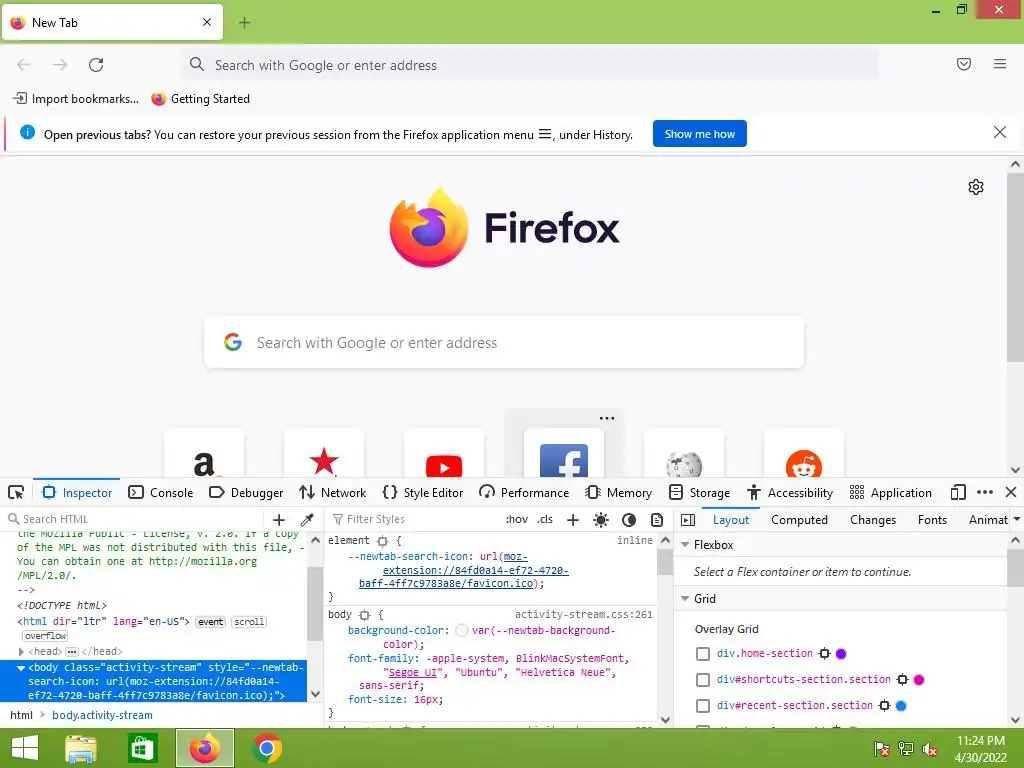Select the Fonts sidebar tab
Image resolution: width=1024 pixels, height=768 pixels.
(932, 519)
